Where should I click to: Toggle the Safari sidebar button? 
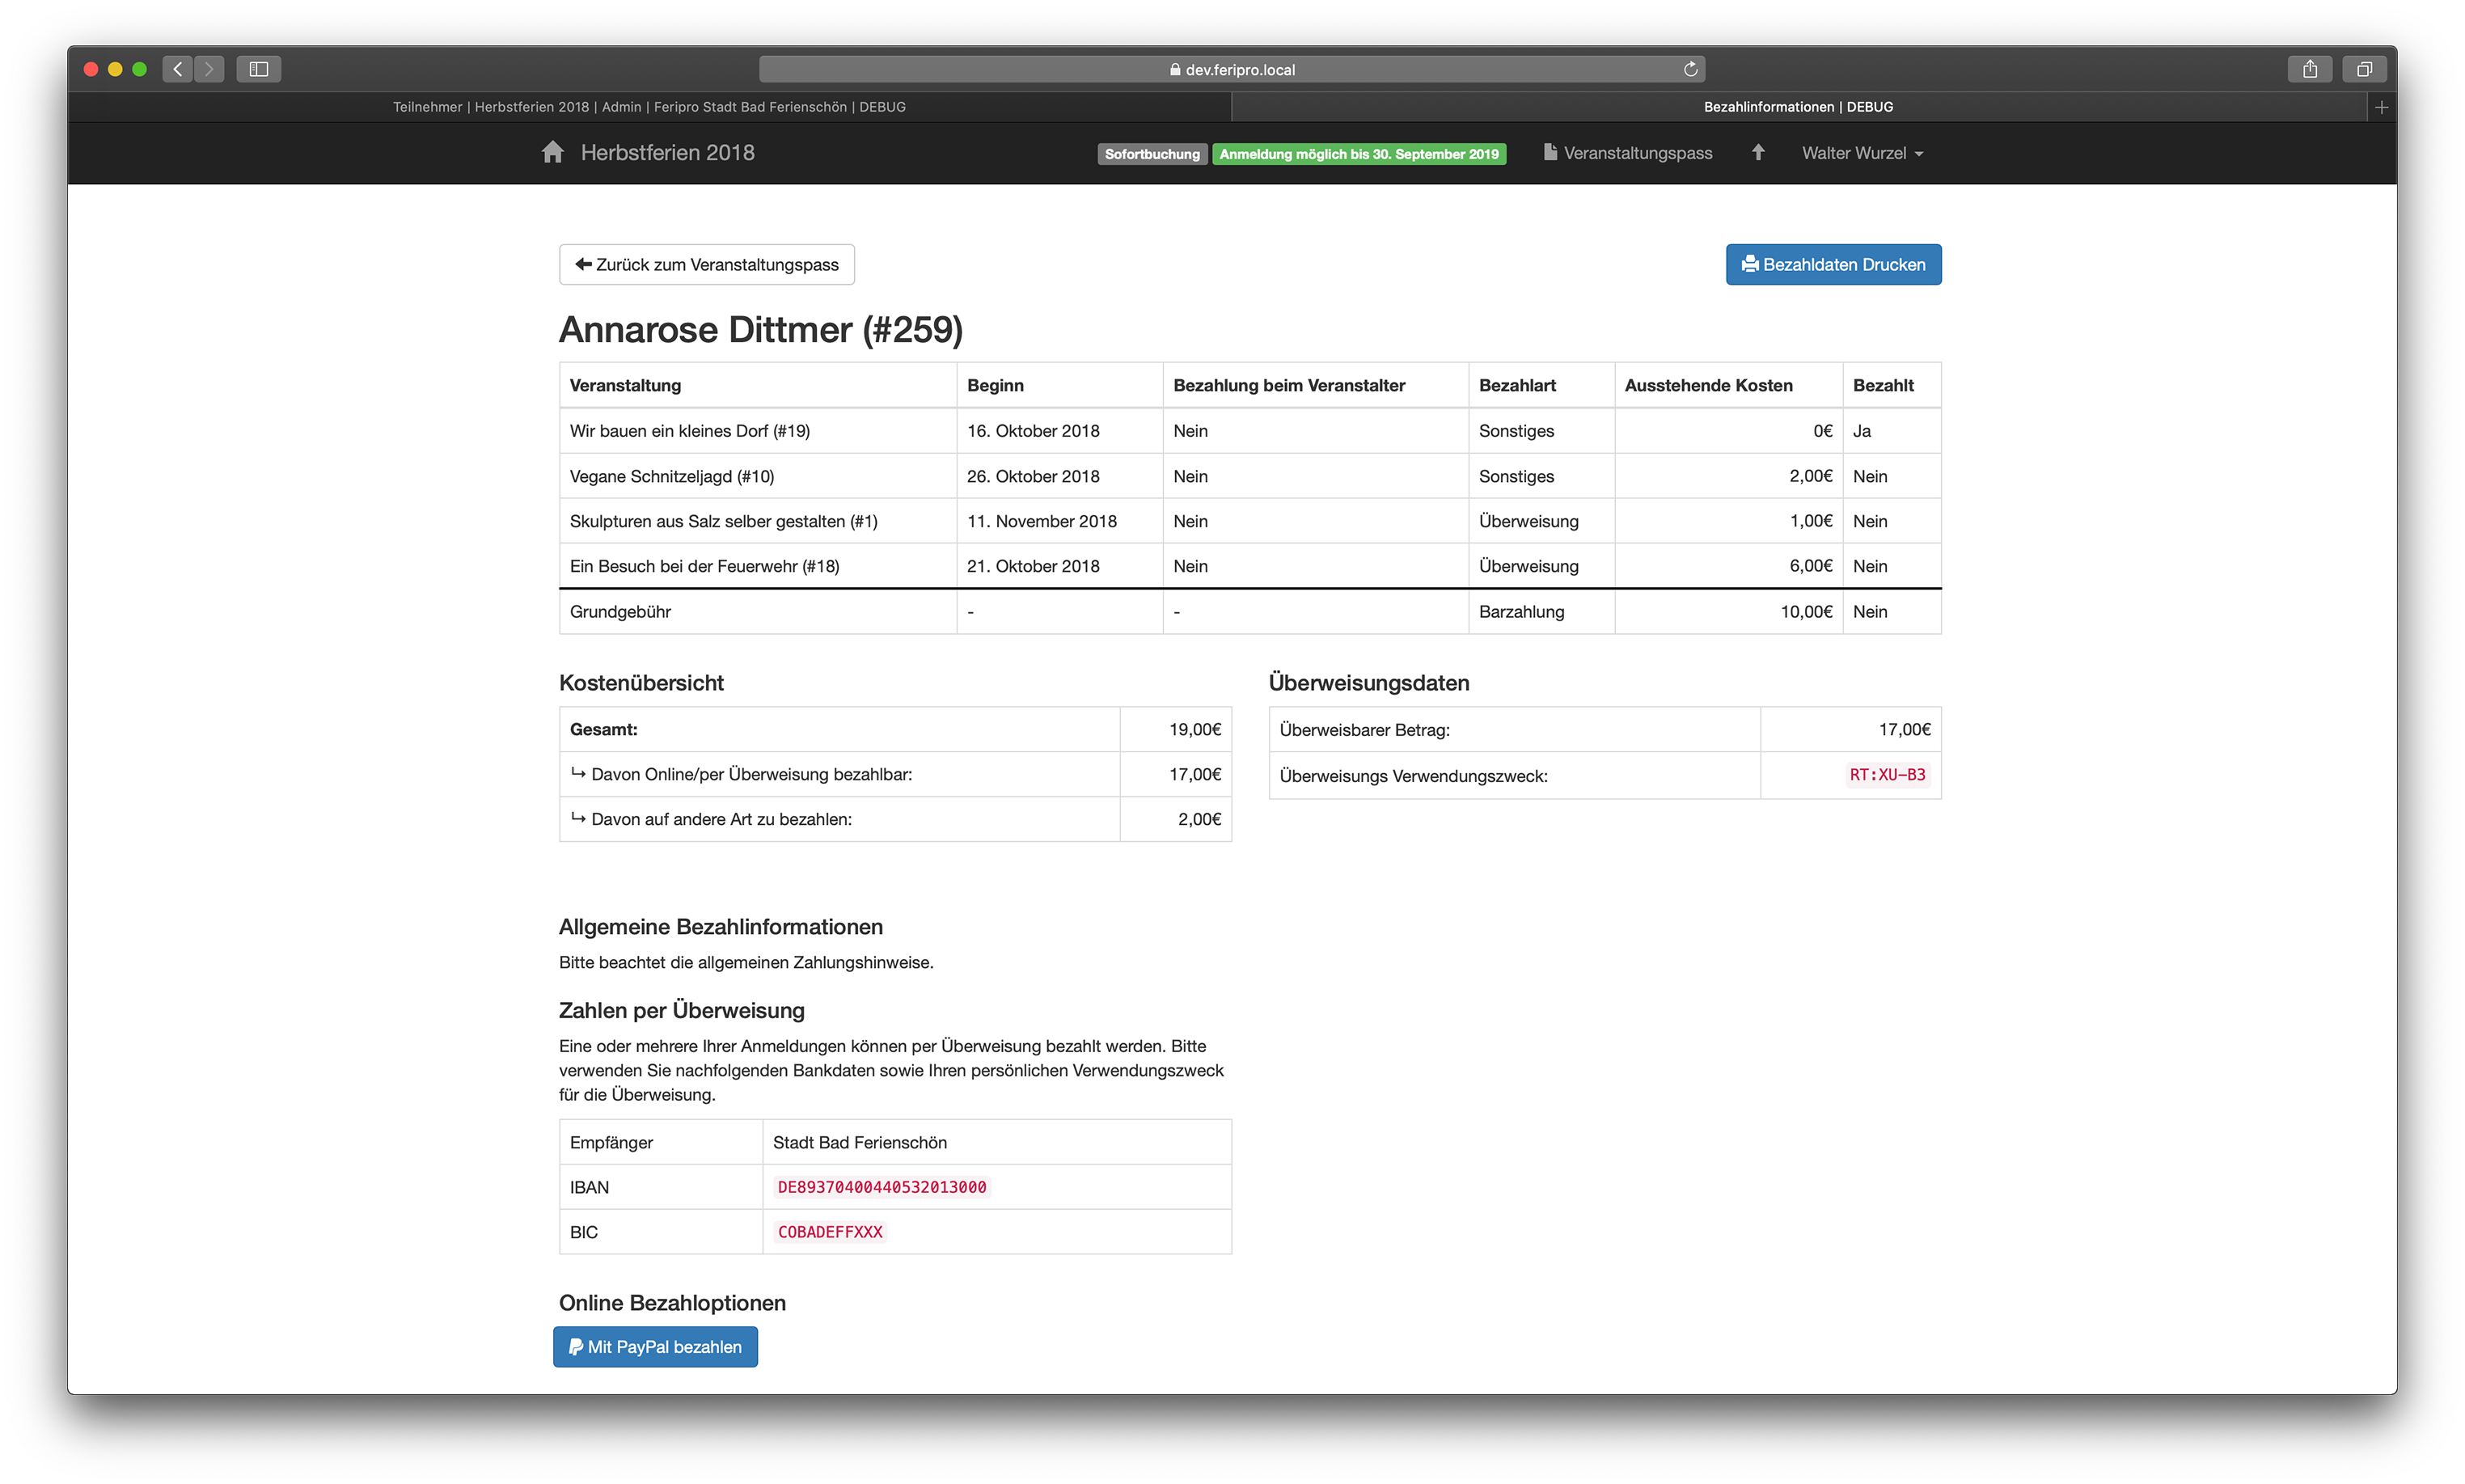259,69
